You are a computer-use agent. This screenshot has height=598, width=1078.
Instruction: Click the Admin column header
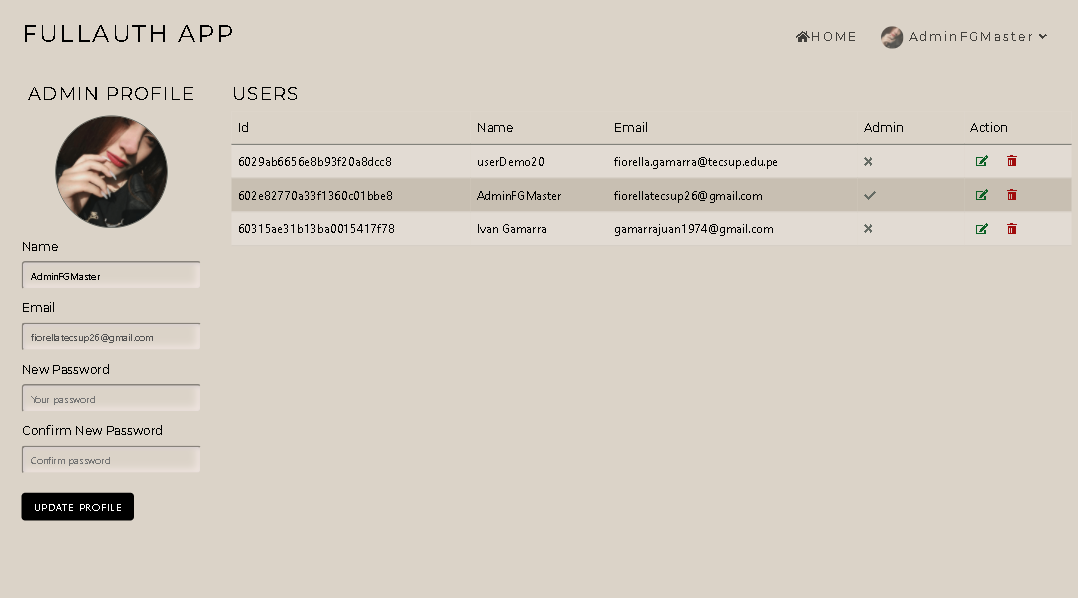point(883,127)
